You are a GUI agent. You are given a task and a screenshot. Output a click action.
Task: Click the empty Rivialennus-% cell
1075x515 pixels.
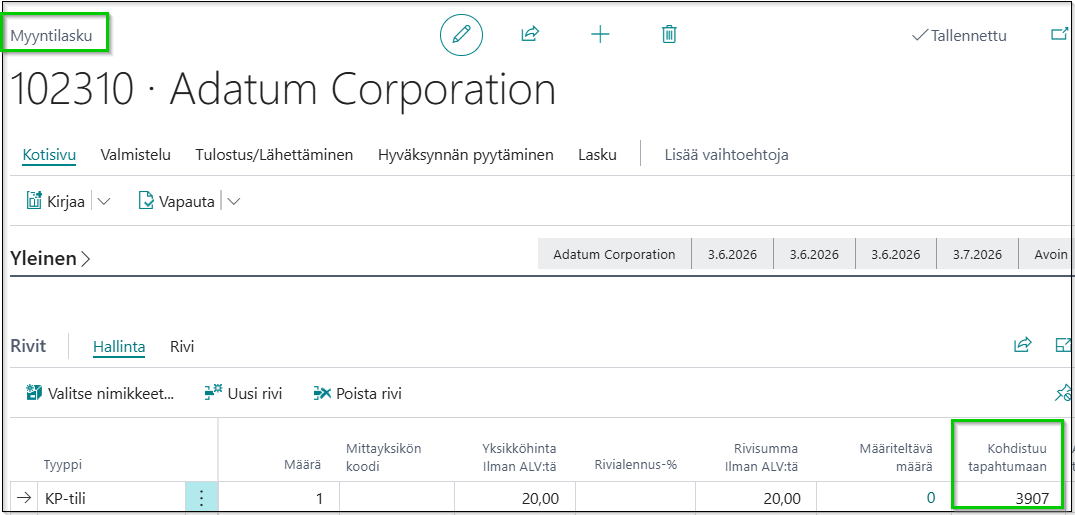pos(635,498)
